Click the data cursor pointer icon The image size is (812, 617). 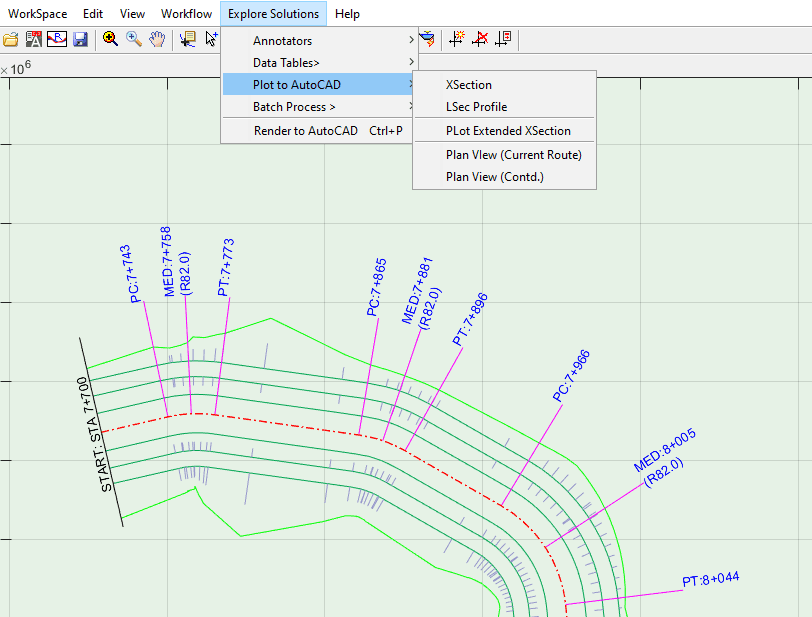[x=187, y=39]
